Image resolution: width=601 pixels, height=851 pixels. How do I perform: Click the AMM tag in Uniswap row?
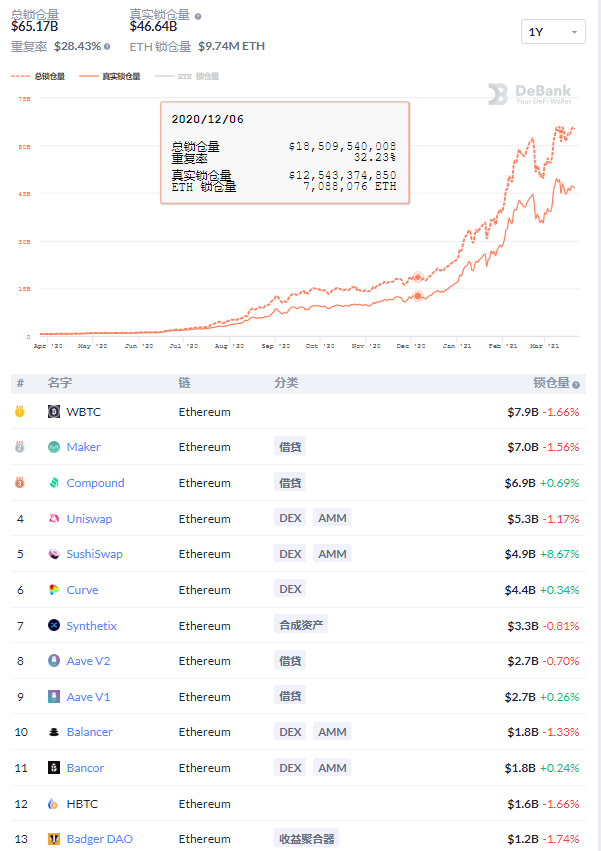tap(332, 518)
